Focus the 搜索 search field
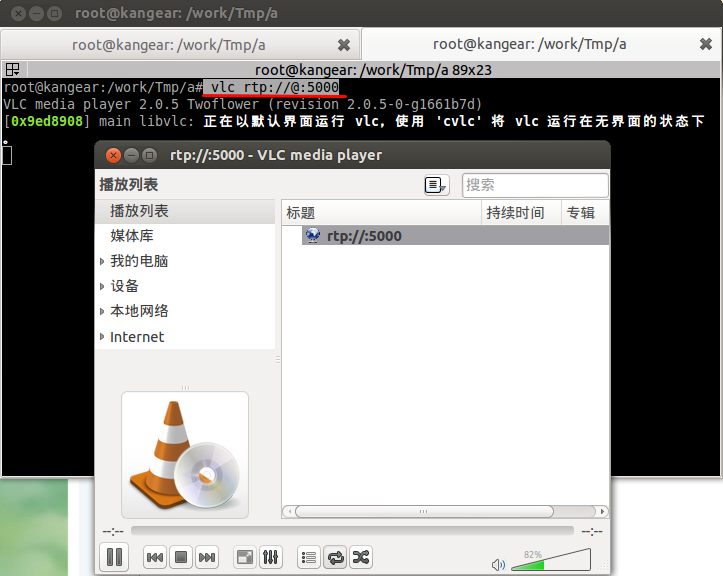 pos(535,185)
